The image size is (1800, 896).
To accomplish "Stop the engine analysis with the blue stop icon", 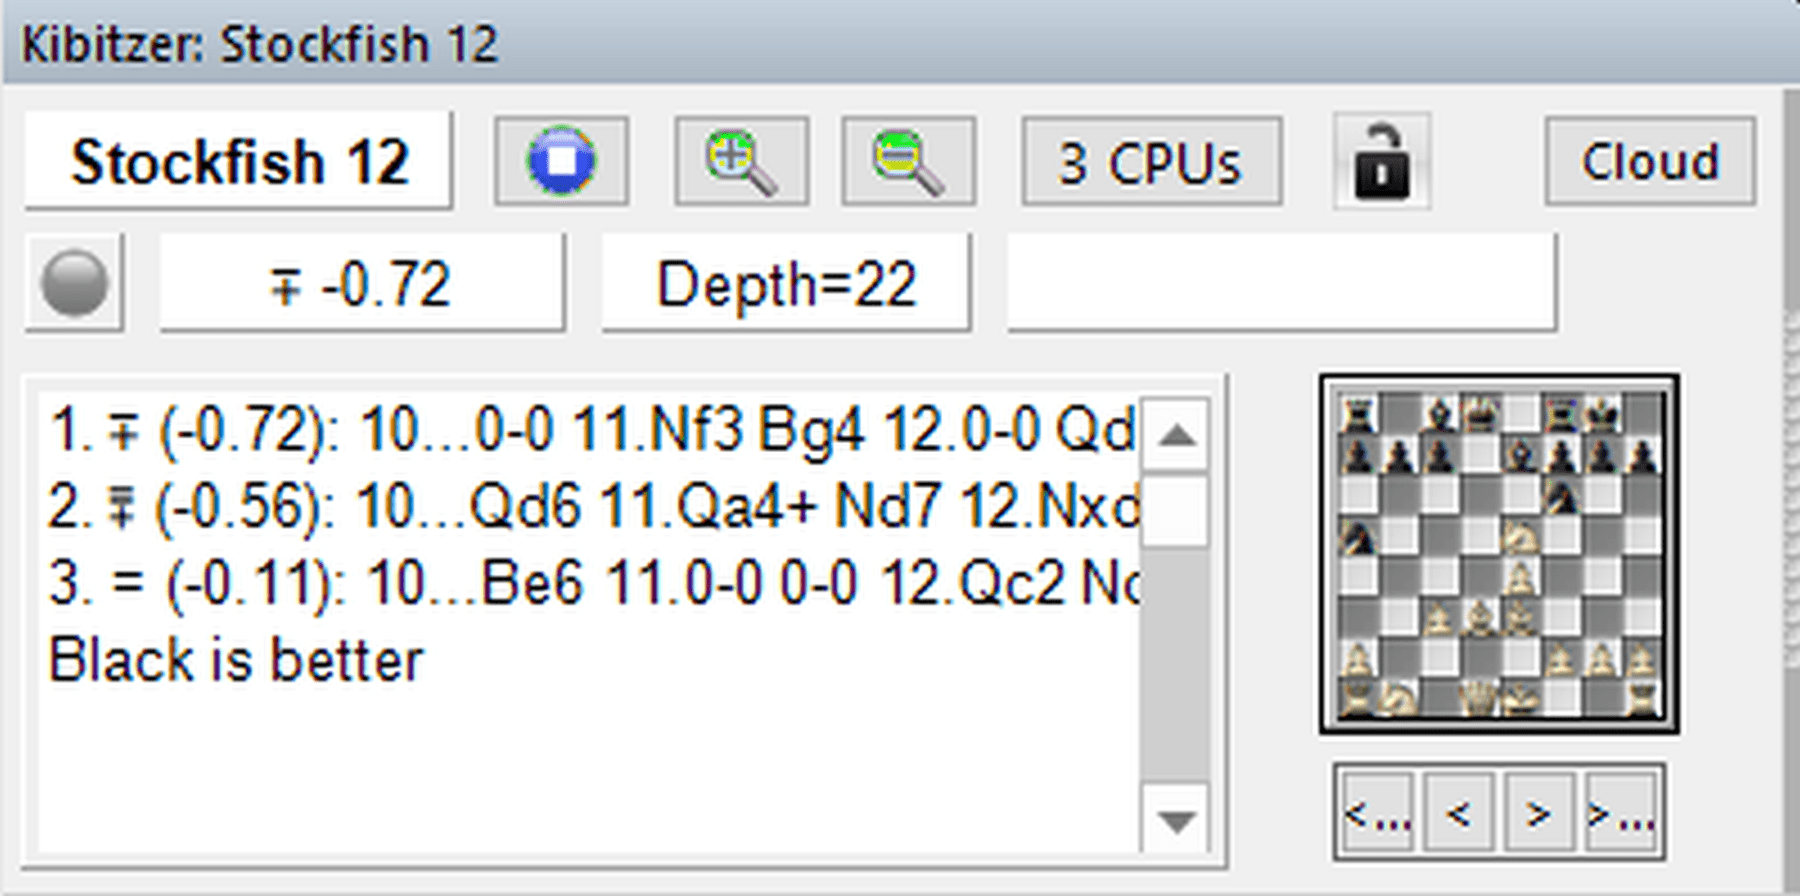I will [561, 161].
